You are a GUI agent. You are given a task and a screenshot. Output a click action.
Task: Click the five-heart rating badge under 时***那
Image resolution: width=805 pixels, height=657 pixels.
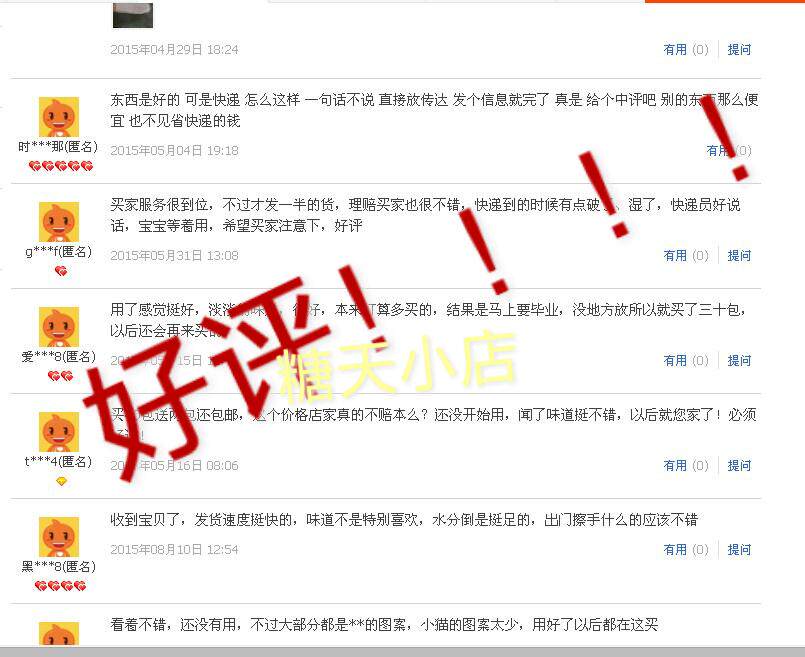pos(61,166)
